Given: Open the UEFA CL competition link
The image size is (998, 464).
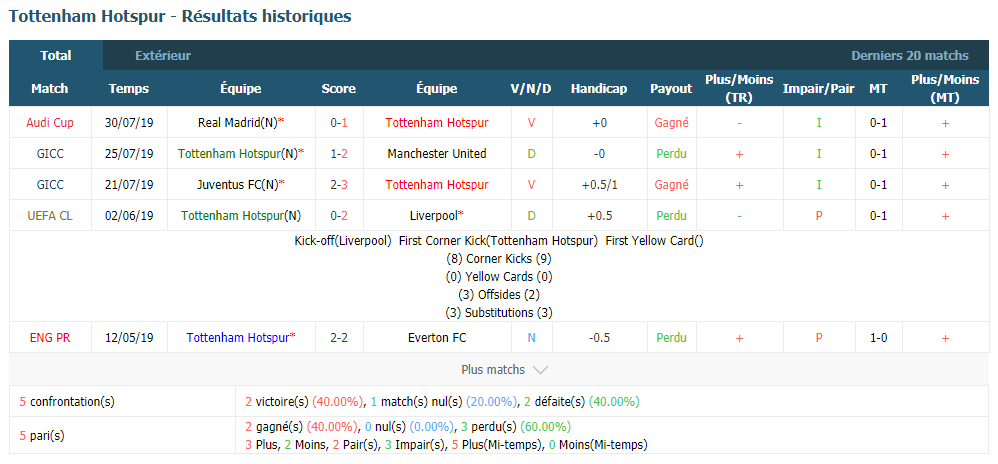Looking at the screenshot, I should coord(50,216).
